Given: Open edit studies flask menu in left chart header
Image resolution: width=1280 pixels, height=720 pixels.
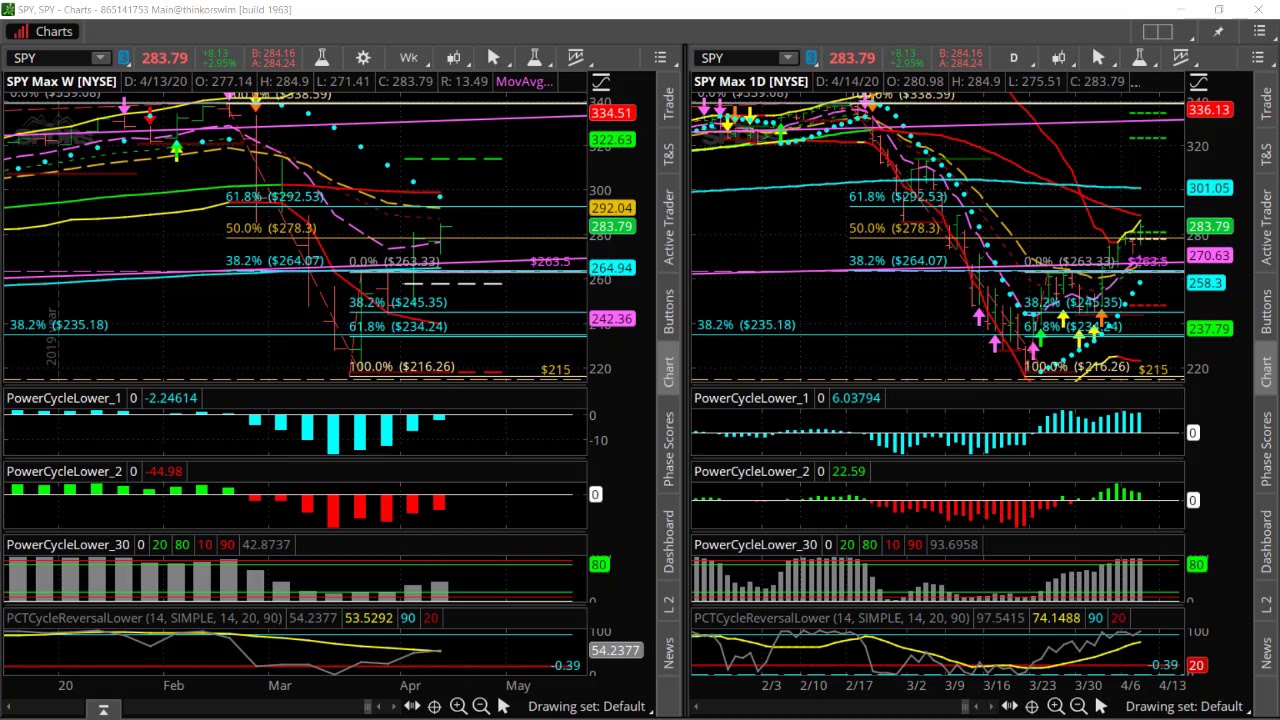Looking at the screenshot, I should [534, 58].
